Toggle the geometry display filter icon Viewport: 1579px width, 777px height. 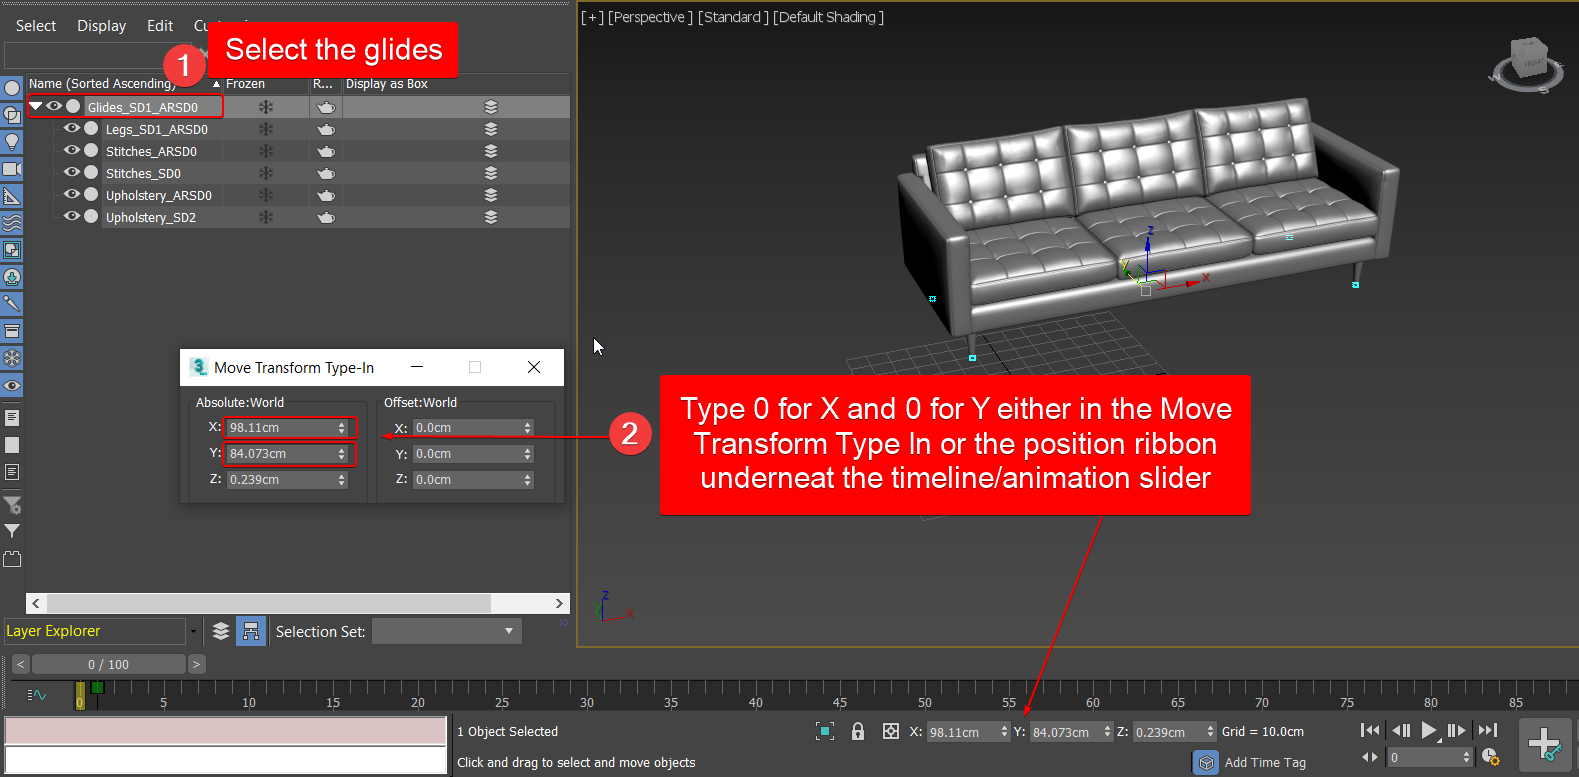click(12, 88)
